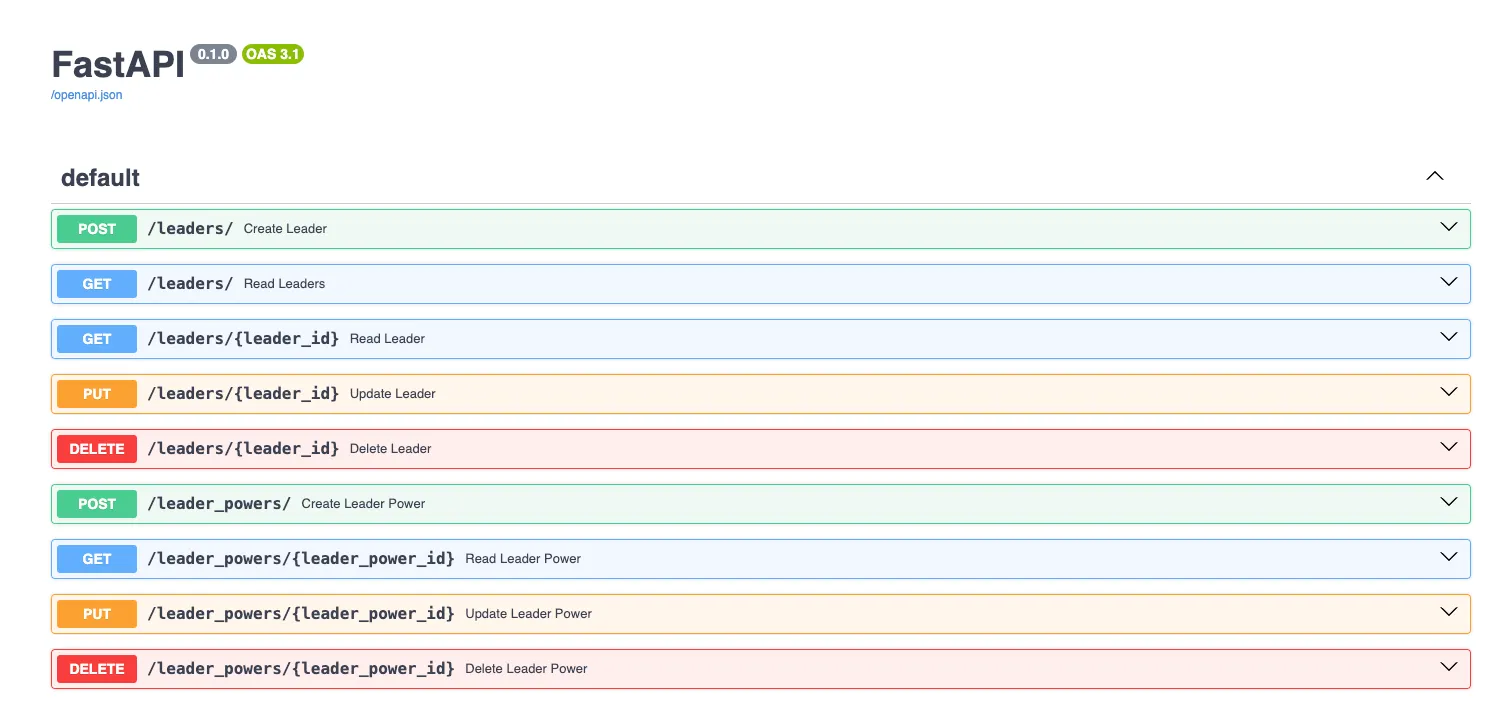Open the /openapi.json link
Viewport: 1510px width, 721px height.
tap(86, 94)
